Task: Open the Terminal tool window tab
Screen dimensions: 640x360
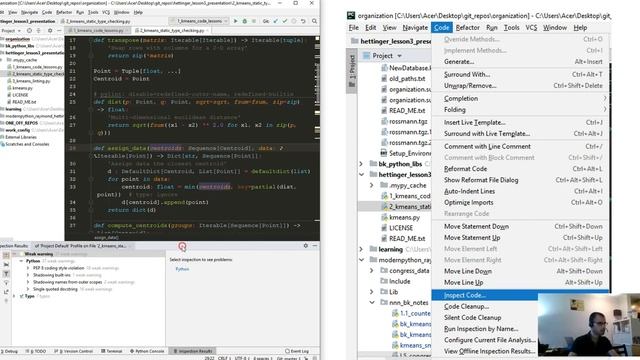Action: click(x=111, y=351)
